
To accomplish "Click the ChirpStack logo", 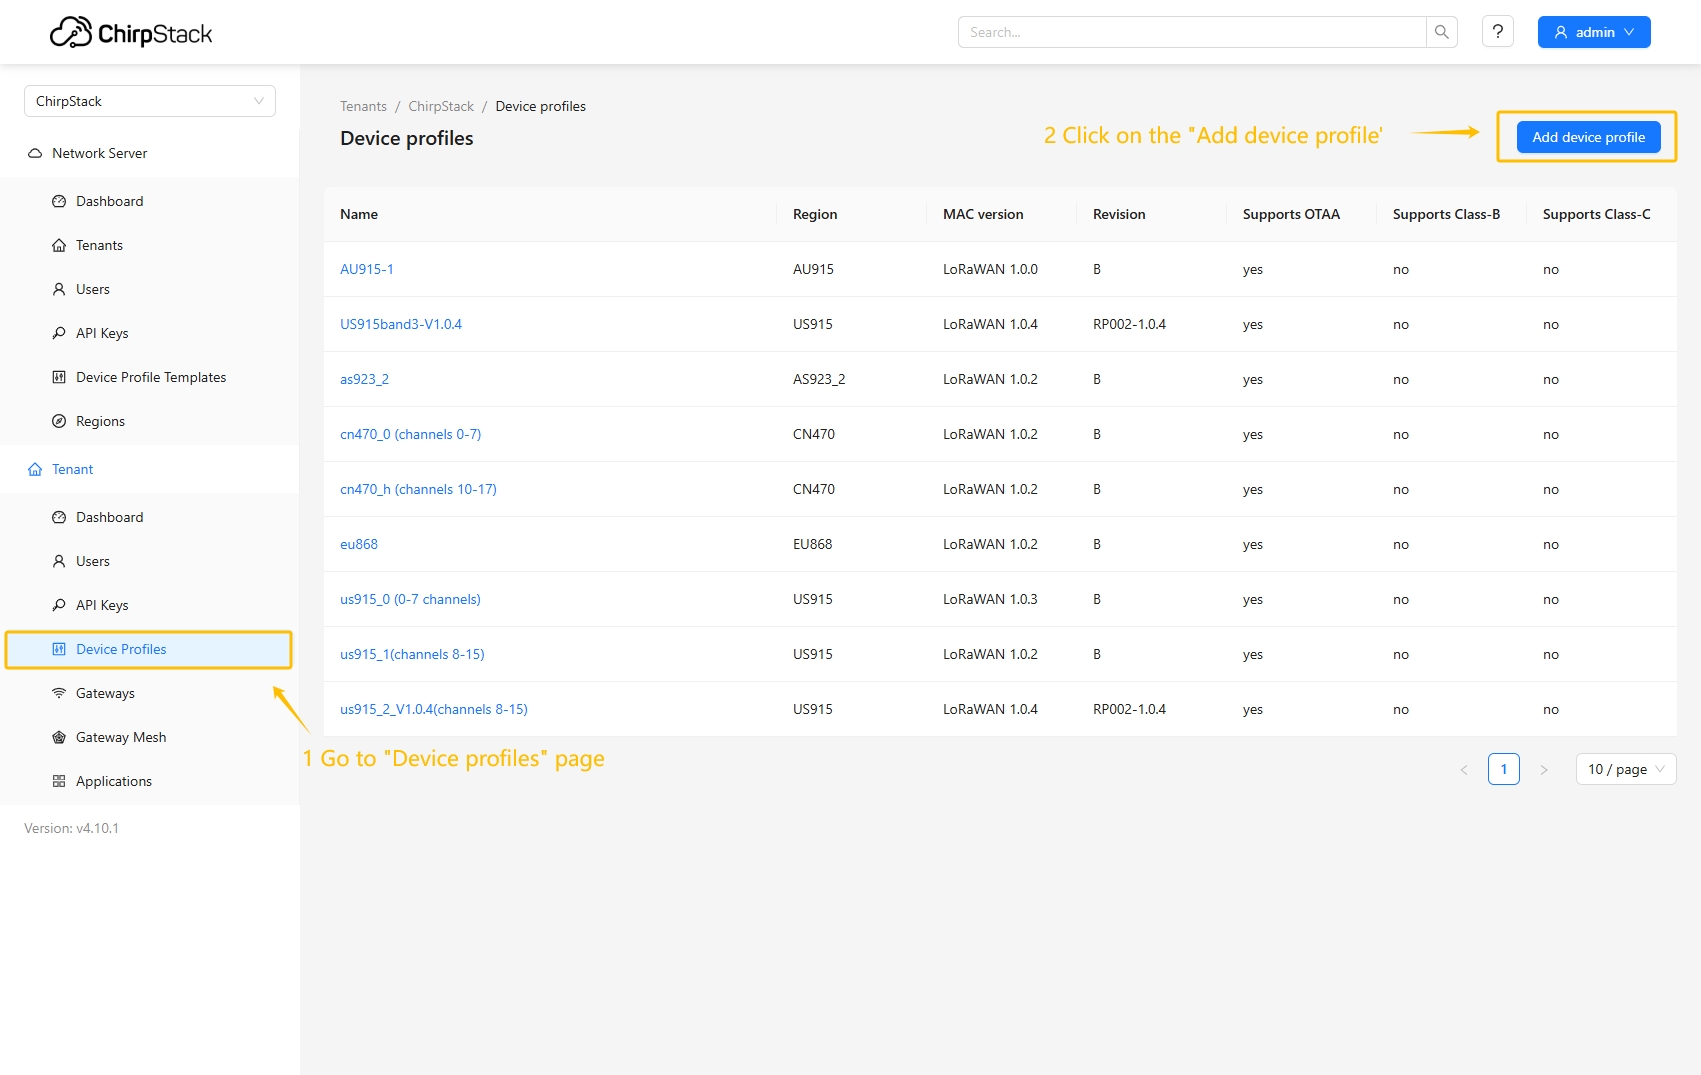I will 131,33.
